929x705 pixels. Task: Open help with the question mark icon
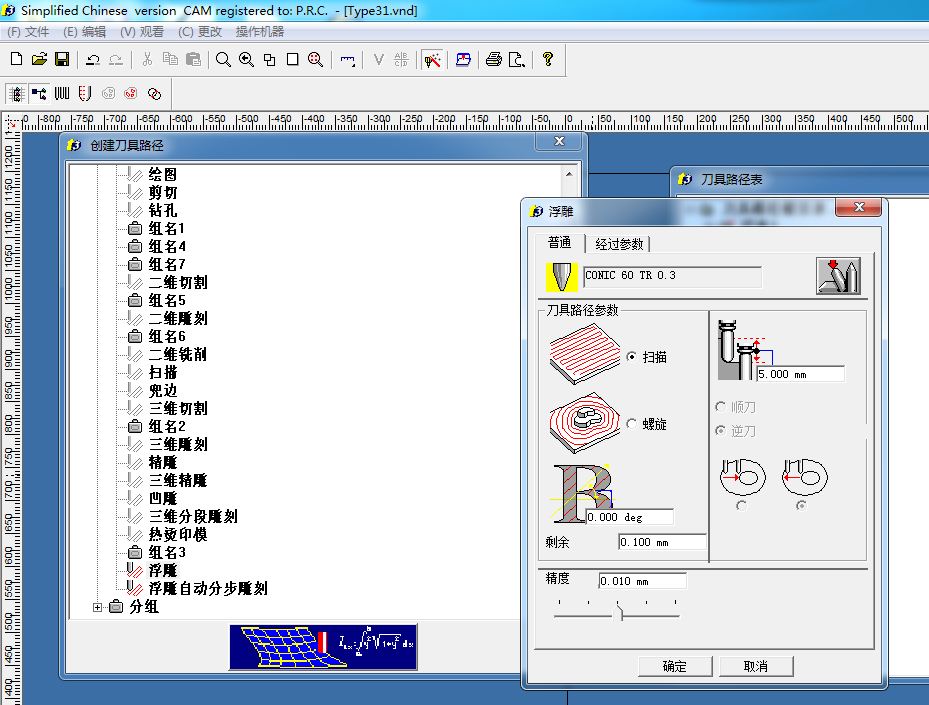pos(547,59)
